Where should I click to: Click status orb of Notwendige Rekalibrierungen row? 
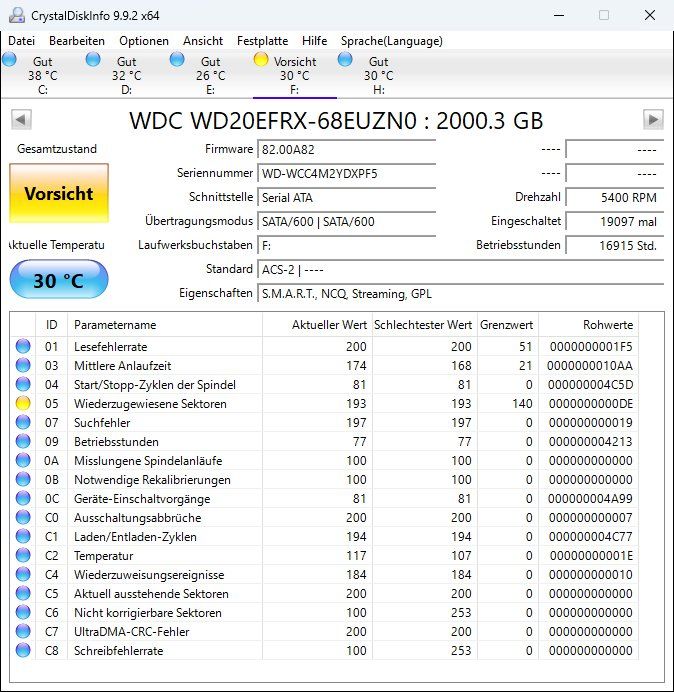pos(23,479)
